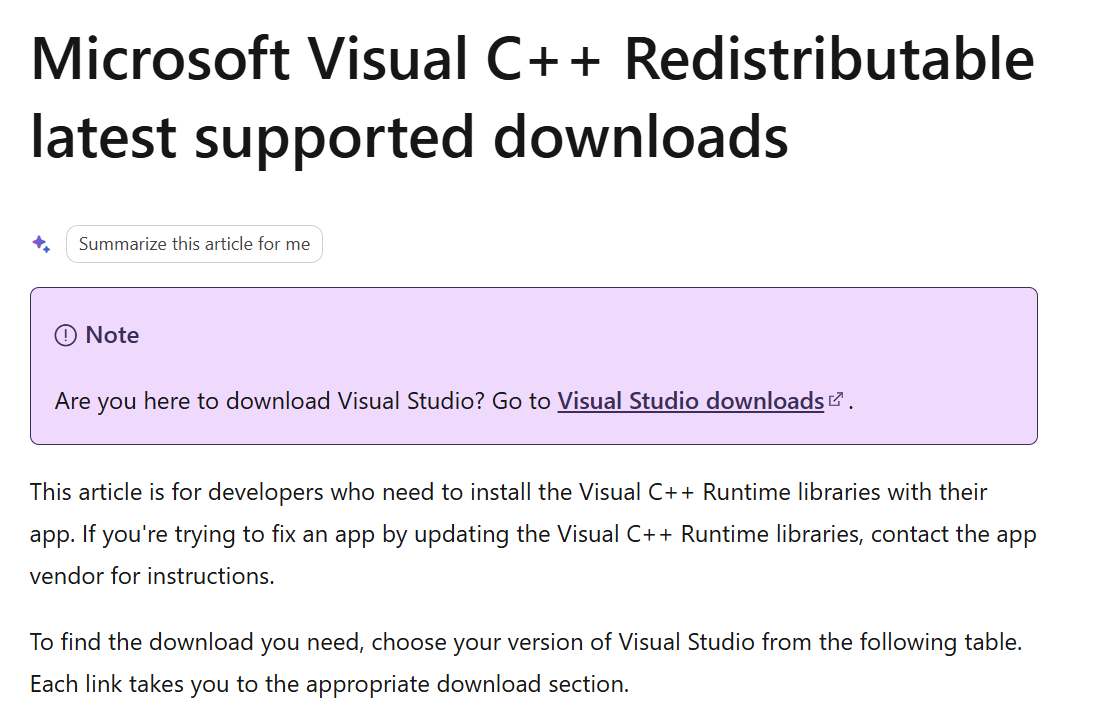Click the external link icon after downloads
The image size is (1102, 724).
tap(836, 399)
